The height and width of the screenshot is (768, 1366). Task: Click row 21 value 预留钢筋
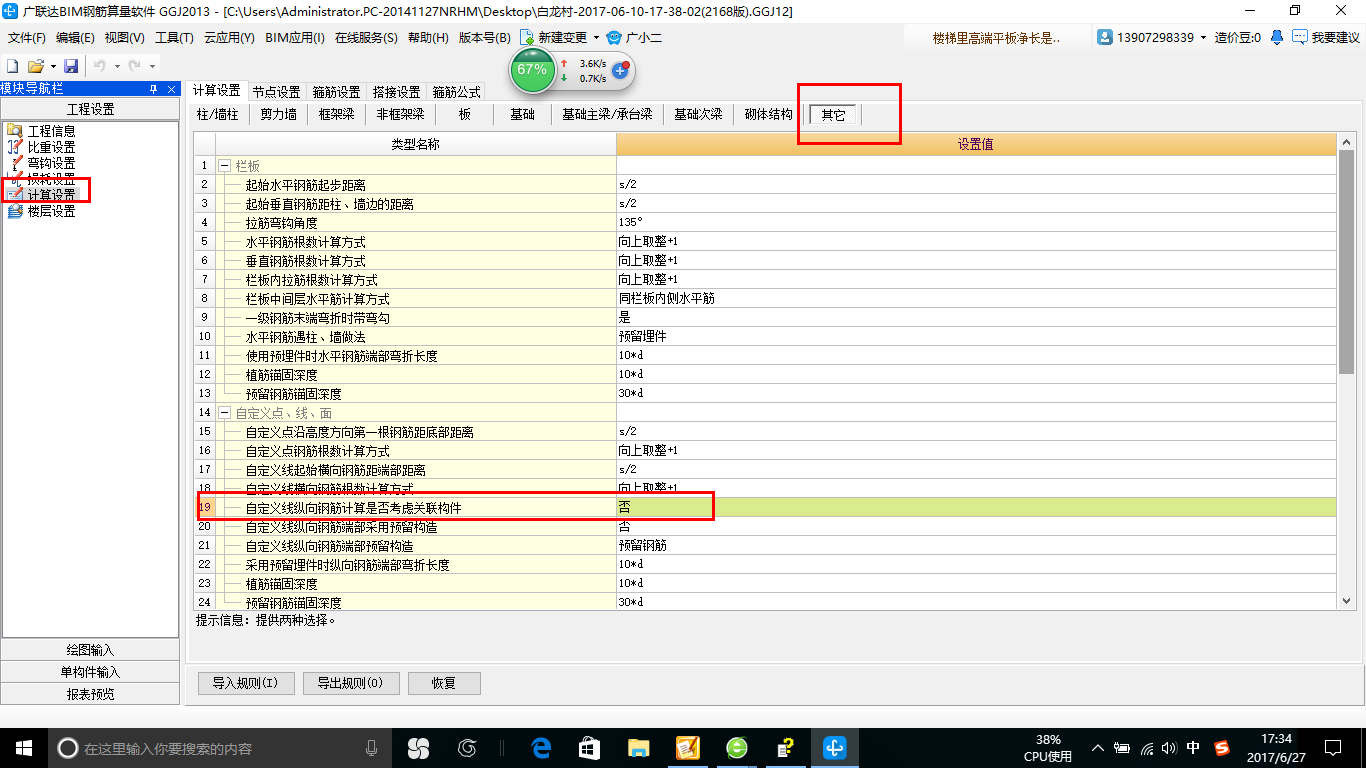pos(976,546)
